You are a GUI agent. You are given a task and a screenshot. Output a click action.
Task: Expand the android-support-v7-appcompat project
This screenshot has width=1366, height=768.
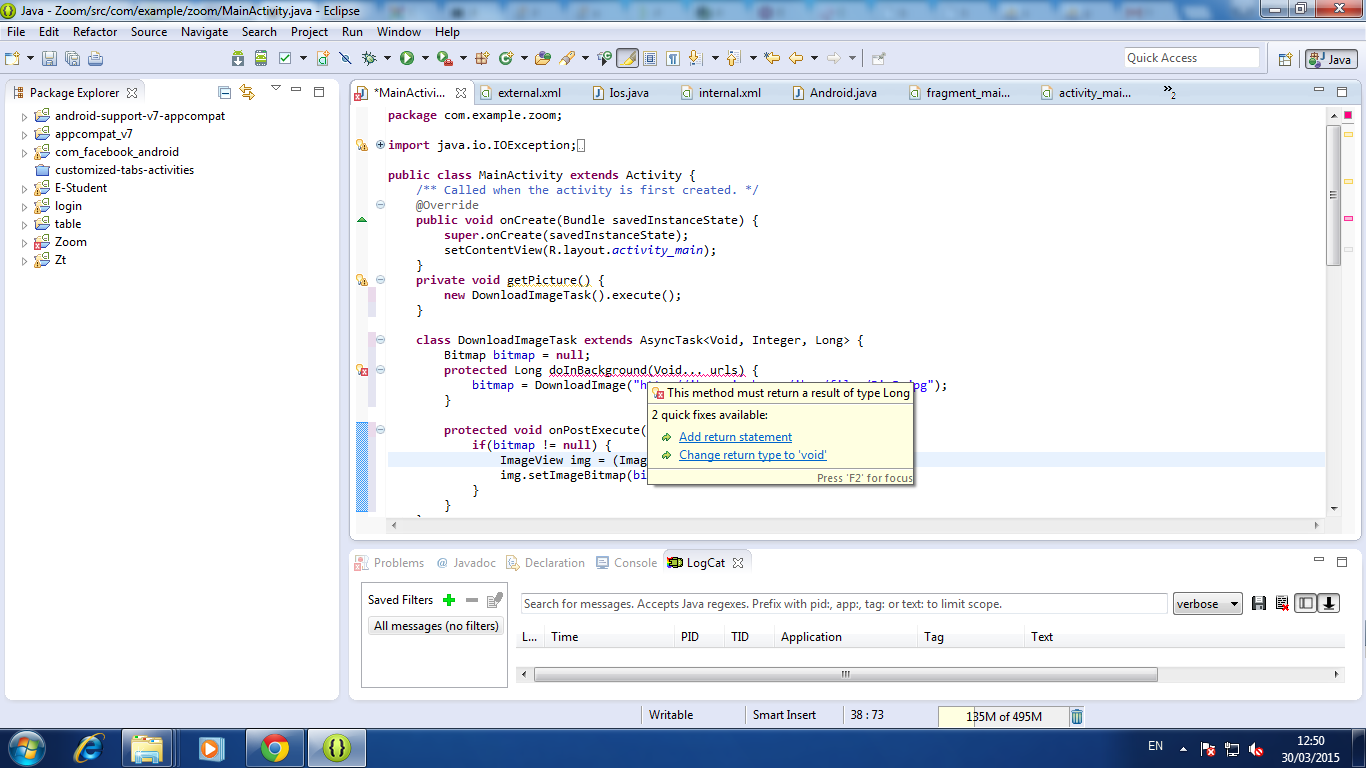(x=25, y=117)
